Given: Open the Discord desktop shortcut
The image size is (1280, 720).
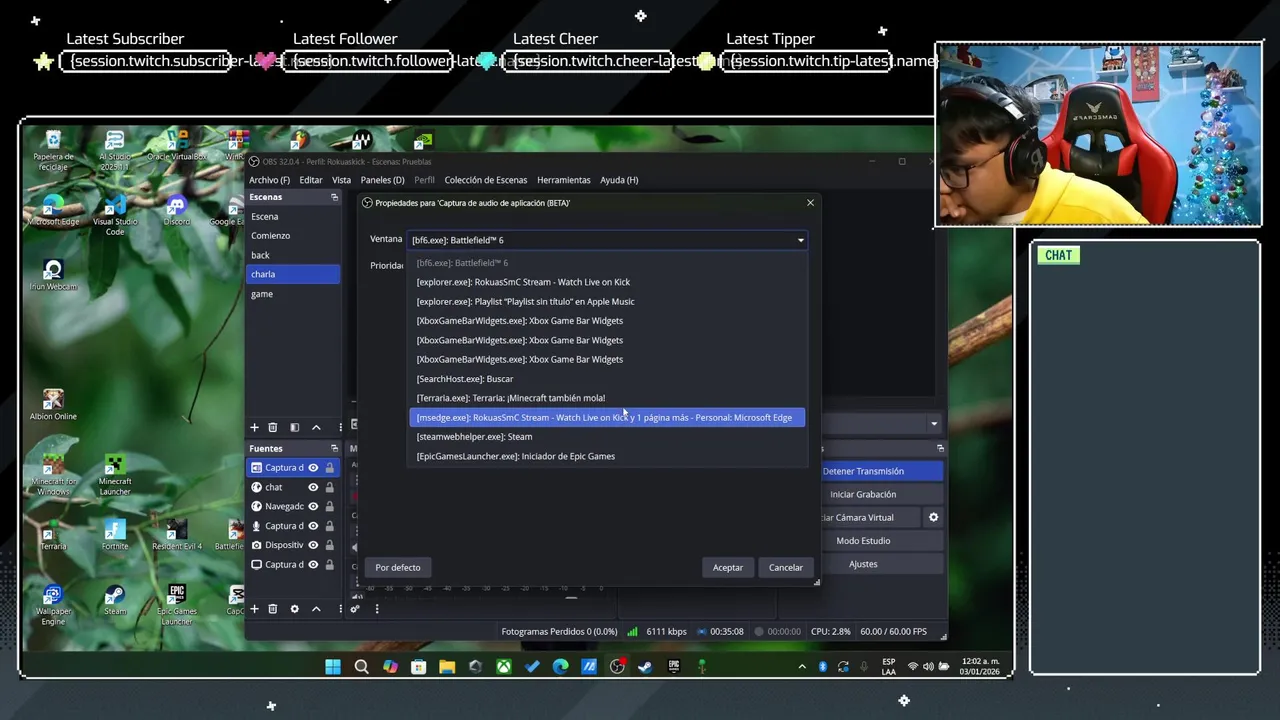Looking at the screenshot, I should (x=176, y=210).
